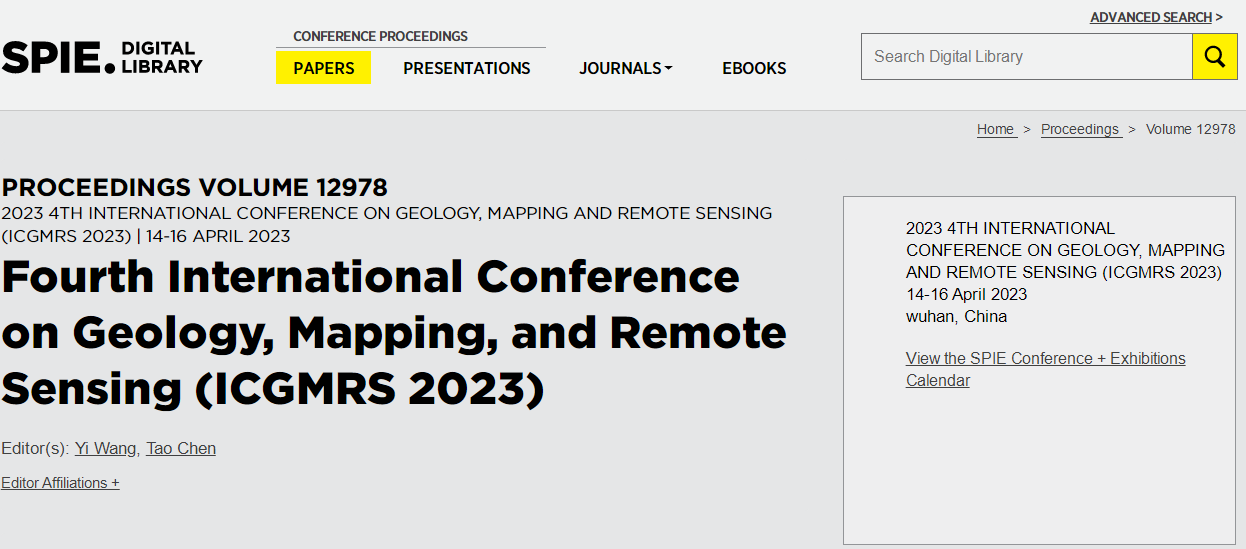Open editor Tao Chen's profile

coord(181,448)
